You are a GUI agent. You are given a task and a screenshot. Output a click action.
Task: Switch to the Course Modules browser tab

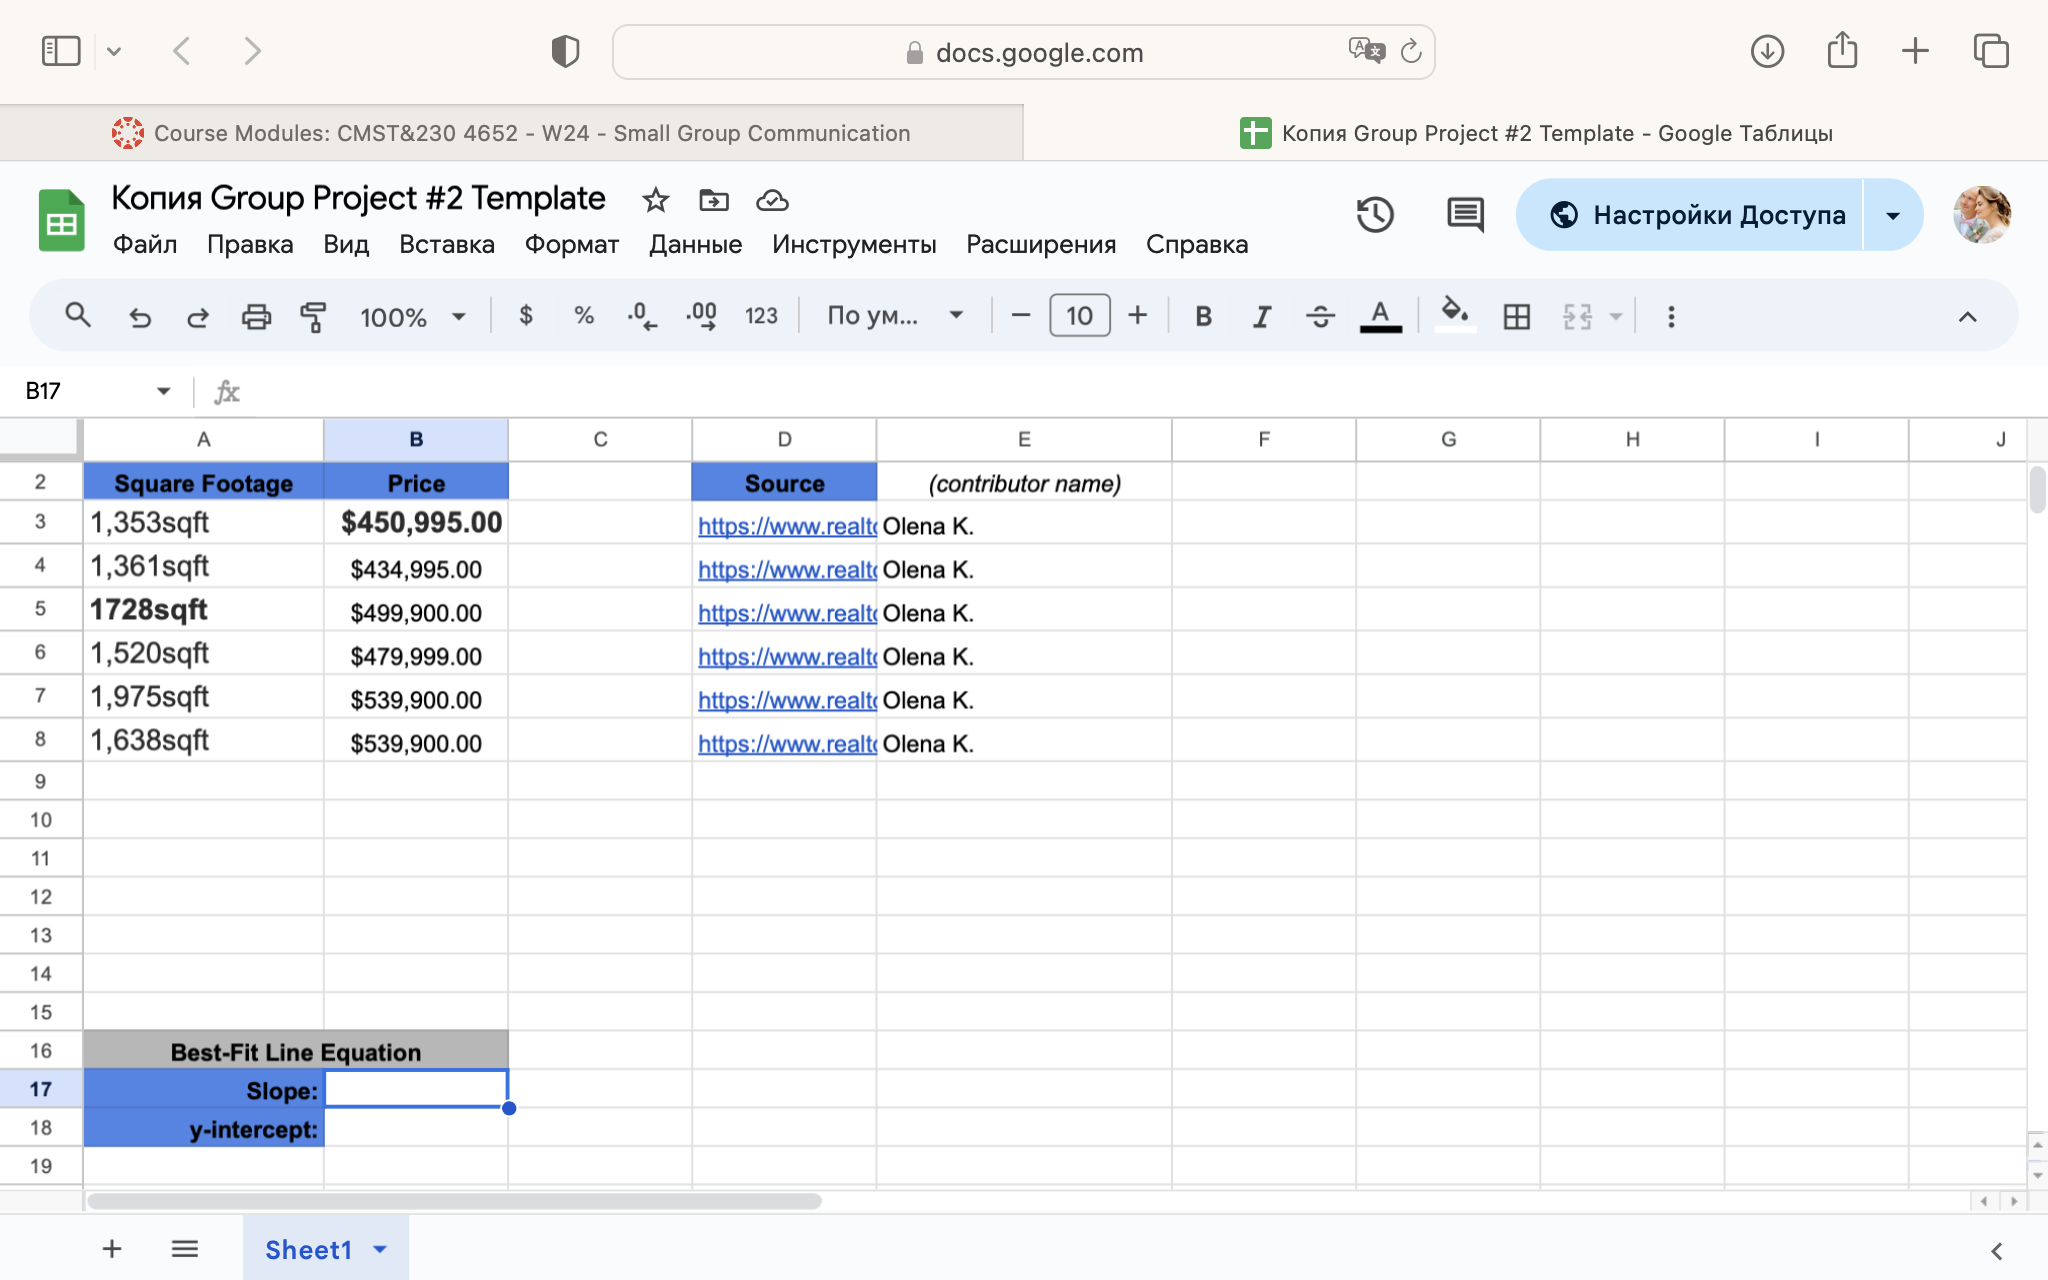tap(512, 133)
